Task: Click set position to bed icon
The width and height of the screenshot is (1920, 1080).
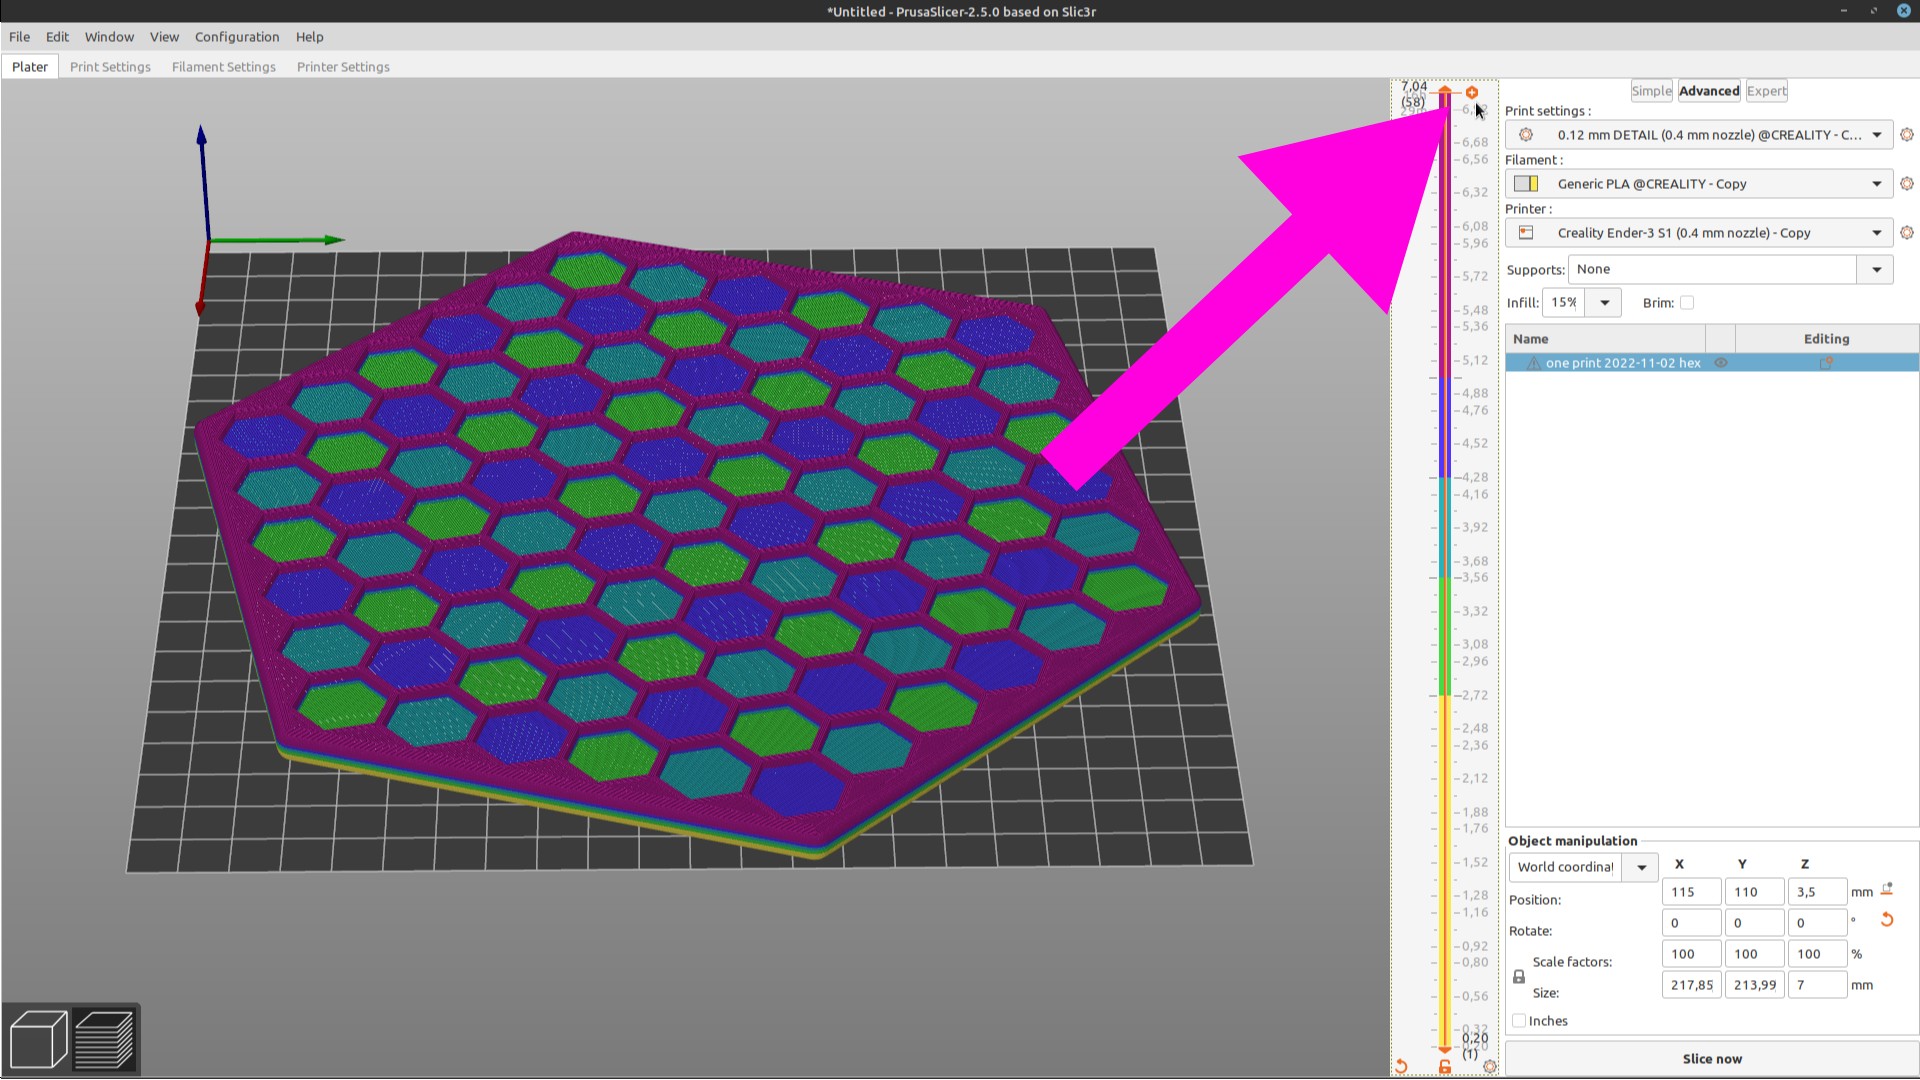Action: (x=1887, y=889)
